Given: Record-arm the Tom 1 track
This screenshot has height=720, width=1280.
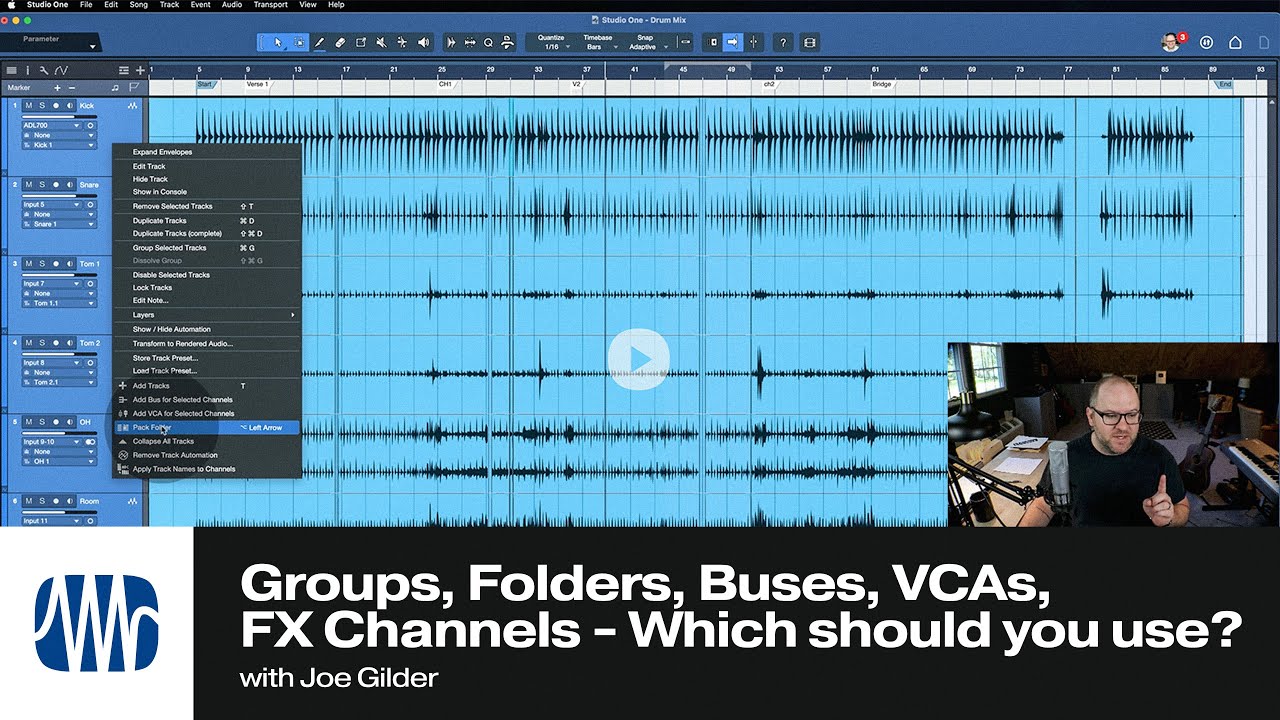Looking at the screenshot, I should click(56, 264).
